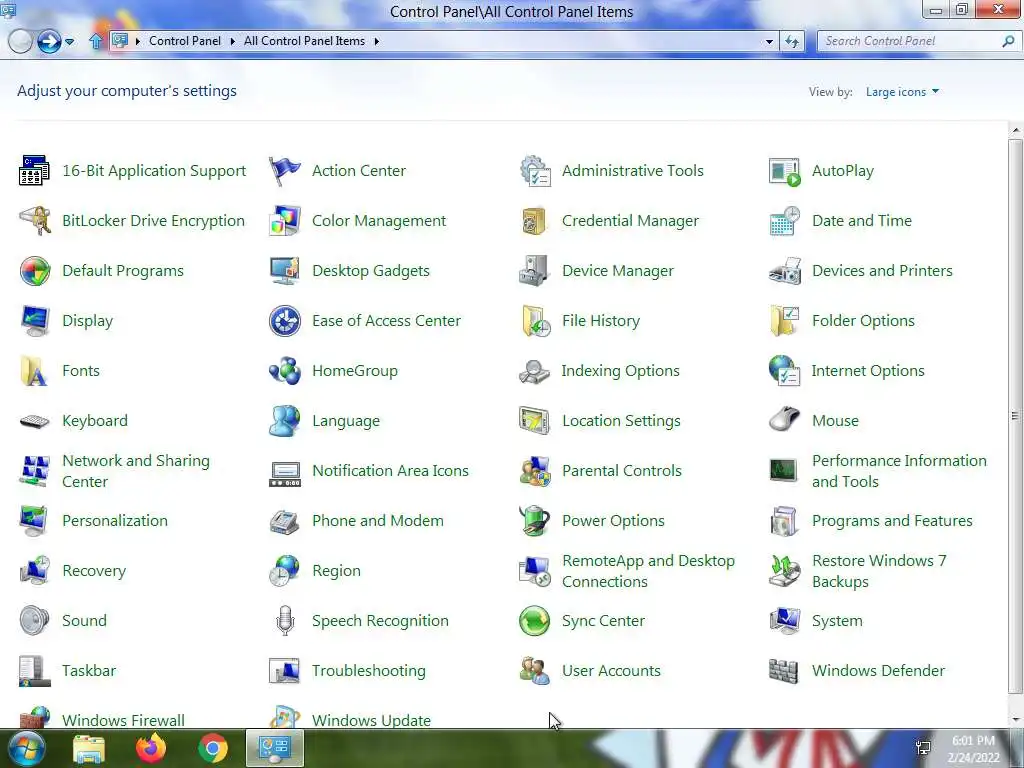This screenshot has height=768, width=1024.
Task: Open the recent pages dropdown beside Forward
Action: (69, 42)
